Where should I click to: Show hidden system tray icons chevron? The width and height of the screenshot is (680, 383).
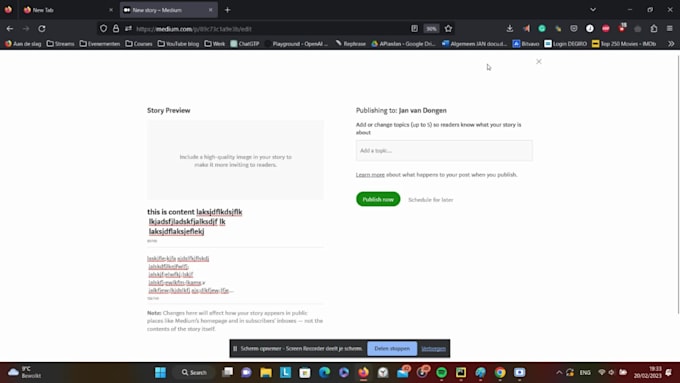[559, 373]
